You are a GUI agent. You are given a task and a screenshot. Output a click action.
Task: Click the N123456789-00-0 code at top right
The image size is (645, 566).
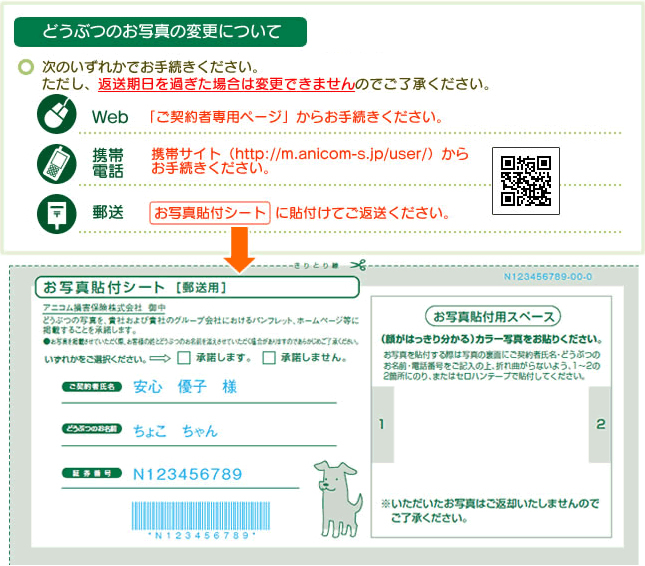pos(548,277)
